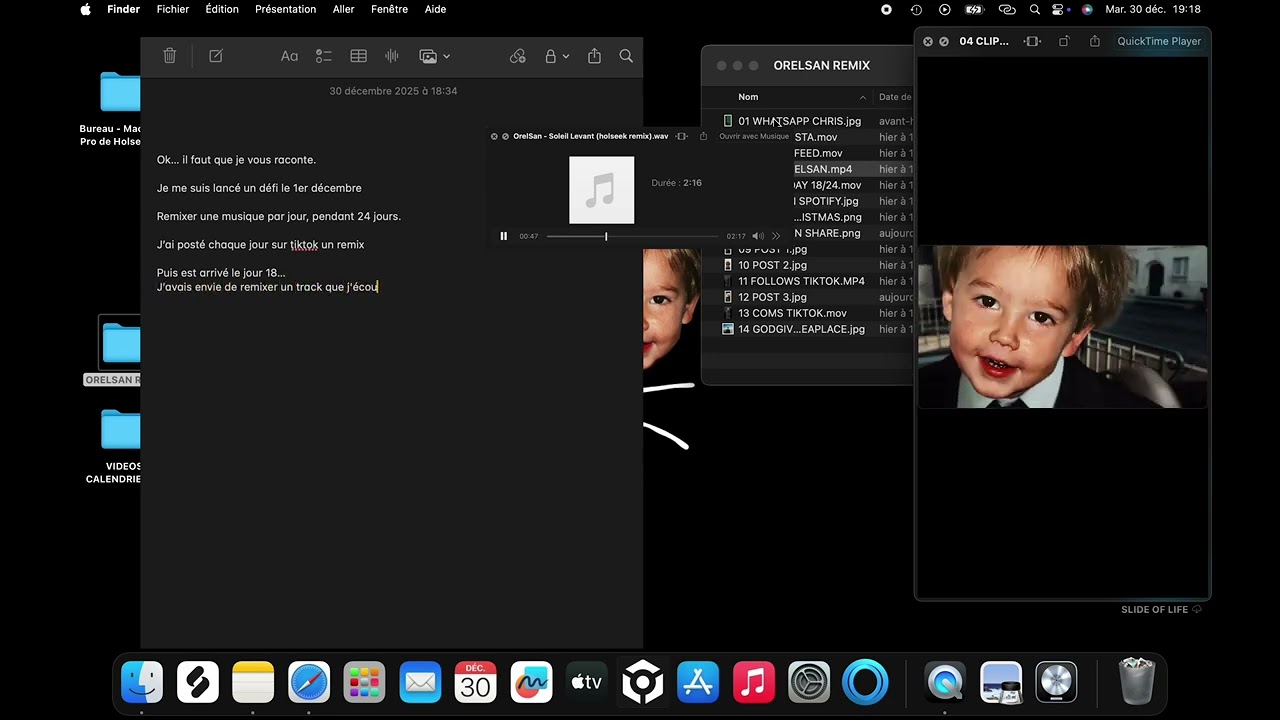Trim the 04 CLIP video with the trim icon
Viewport: 1280px width, 720px height.
coord(1033,41)
